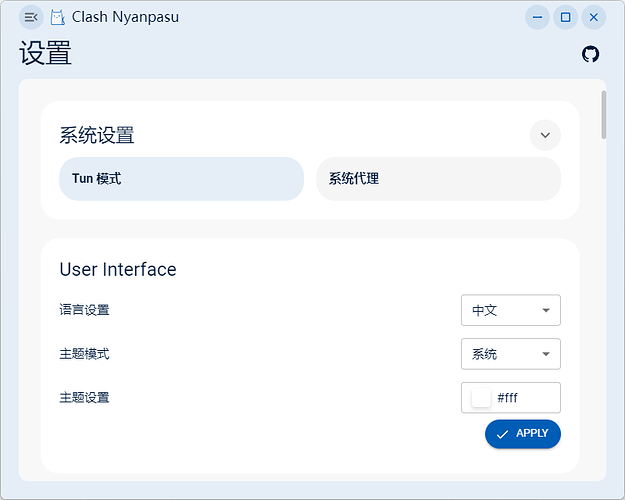The height and width of the screenshot is (500, 625).
Task: Click the white theme color swatch
Action: tap(481, 398)
